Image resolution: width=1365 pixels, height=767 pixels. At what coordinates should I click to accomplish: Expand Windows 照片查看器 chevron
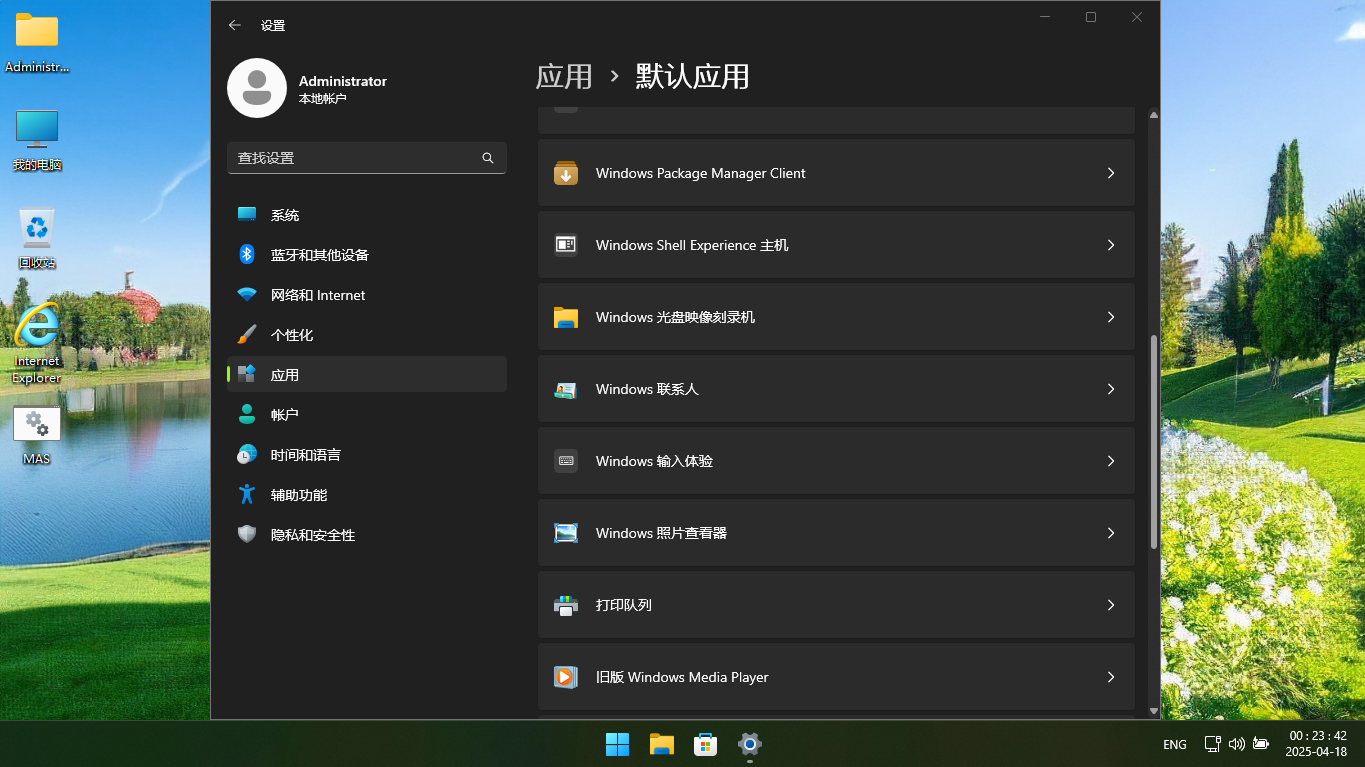pyautogui.click(x=1111, y=533)
